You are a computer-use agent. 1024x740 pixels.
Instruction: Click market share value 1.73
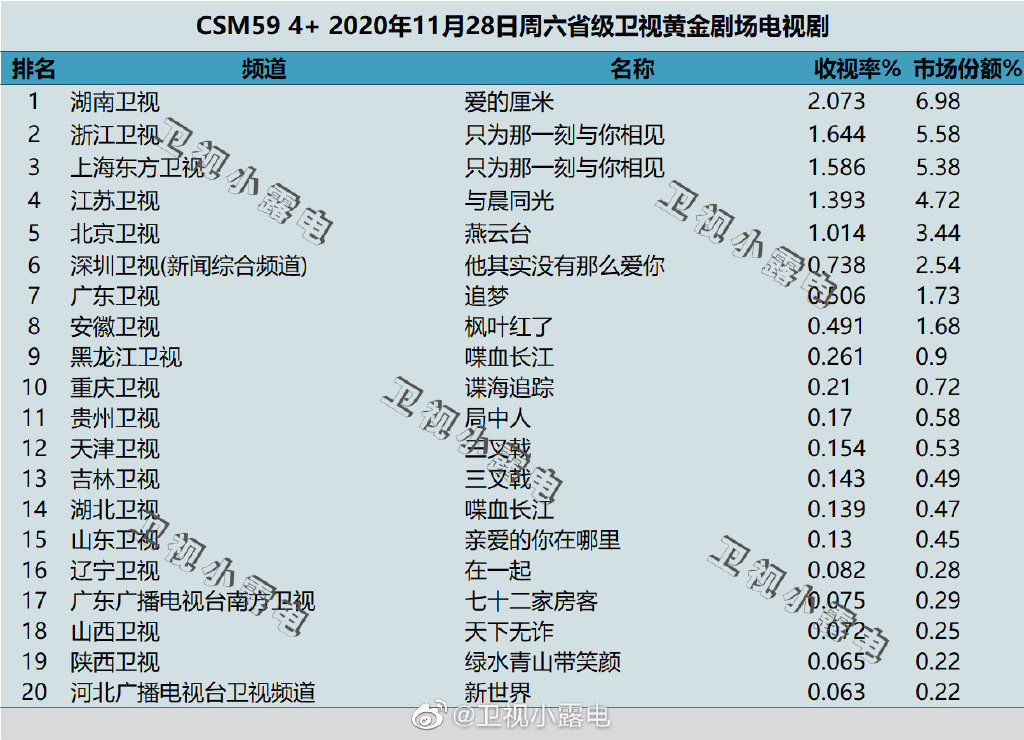(x=938, y=296)
